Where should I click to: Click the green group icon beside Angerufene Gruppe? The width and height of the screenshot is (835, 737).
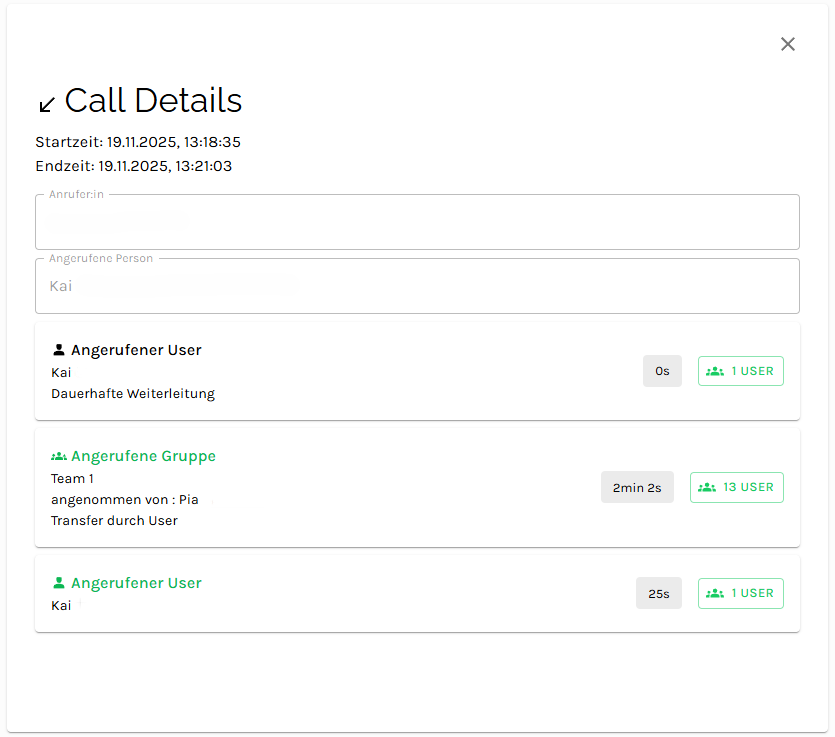point(59,456)
